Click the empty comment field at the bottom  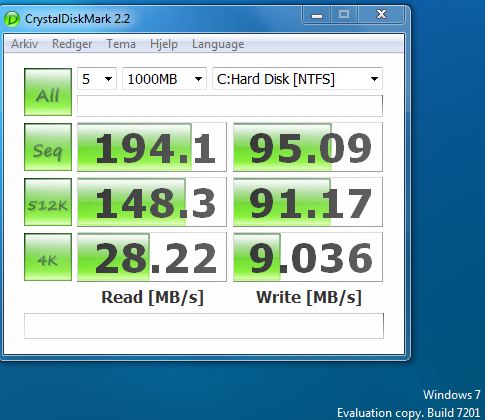[x=204, y=326]
